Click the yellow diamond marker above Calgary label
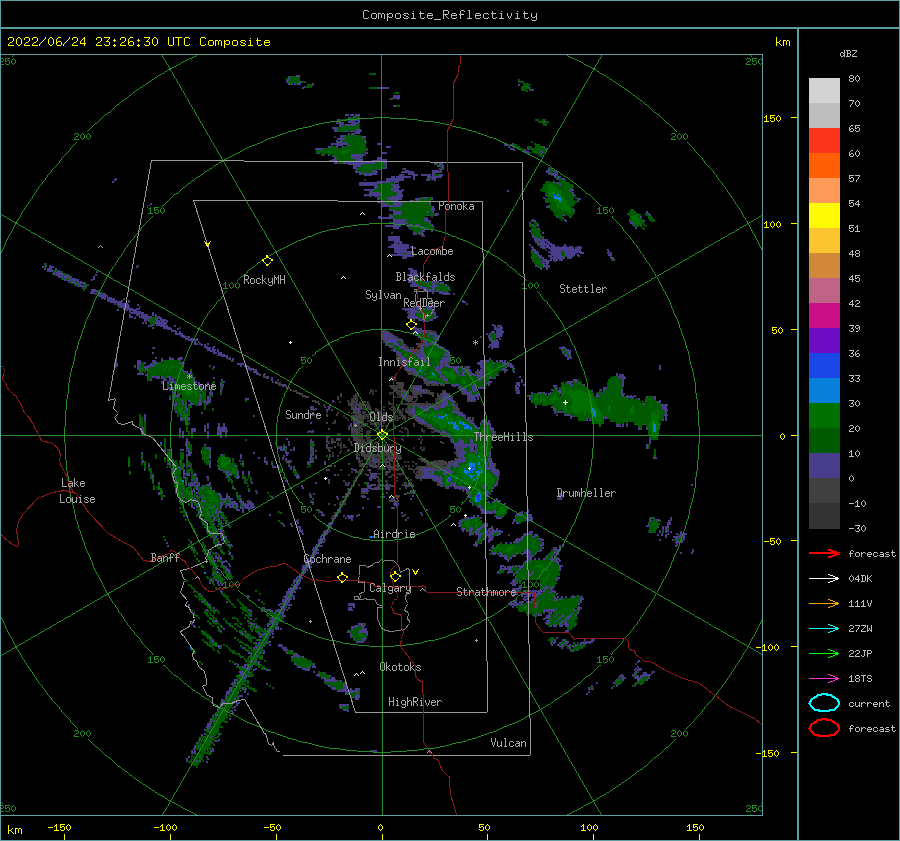This screenshot has height=841, width=900. 395,576
